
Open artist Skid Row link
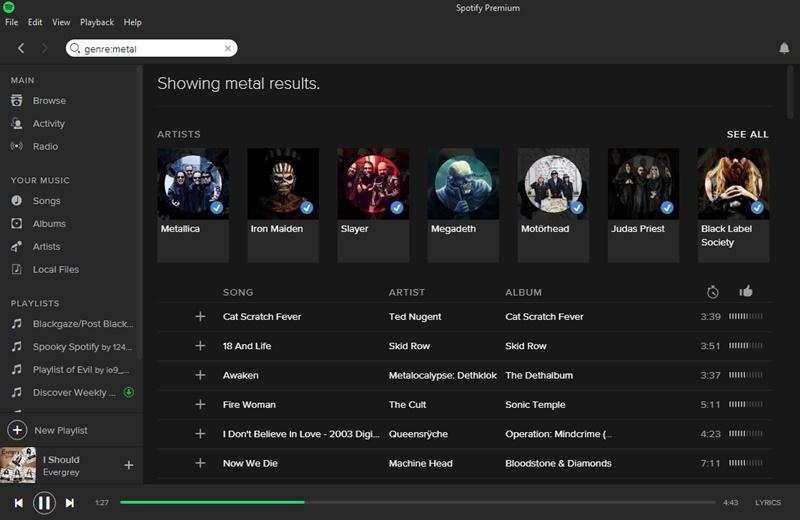click(x=409, y=346)
